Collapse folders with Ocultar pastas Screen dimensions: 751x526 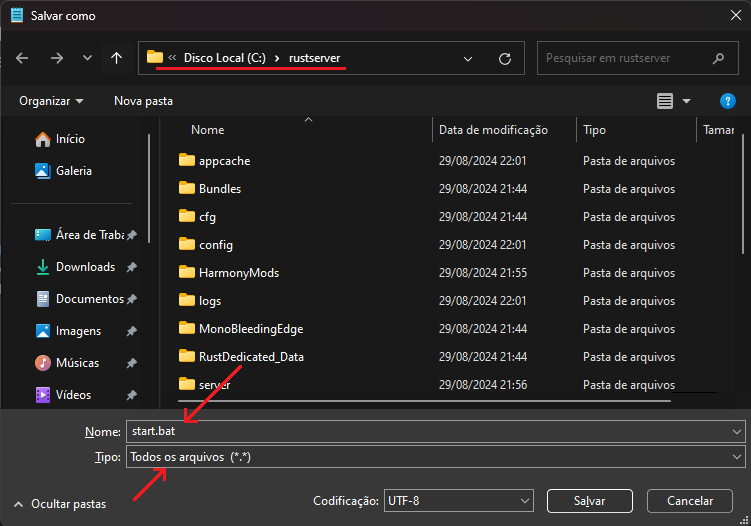60,504
